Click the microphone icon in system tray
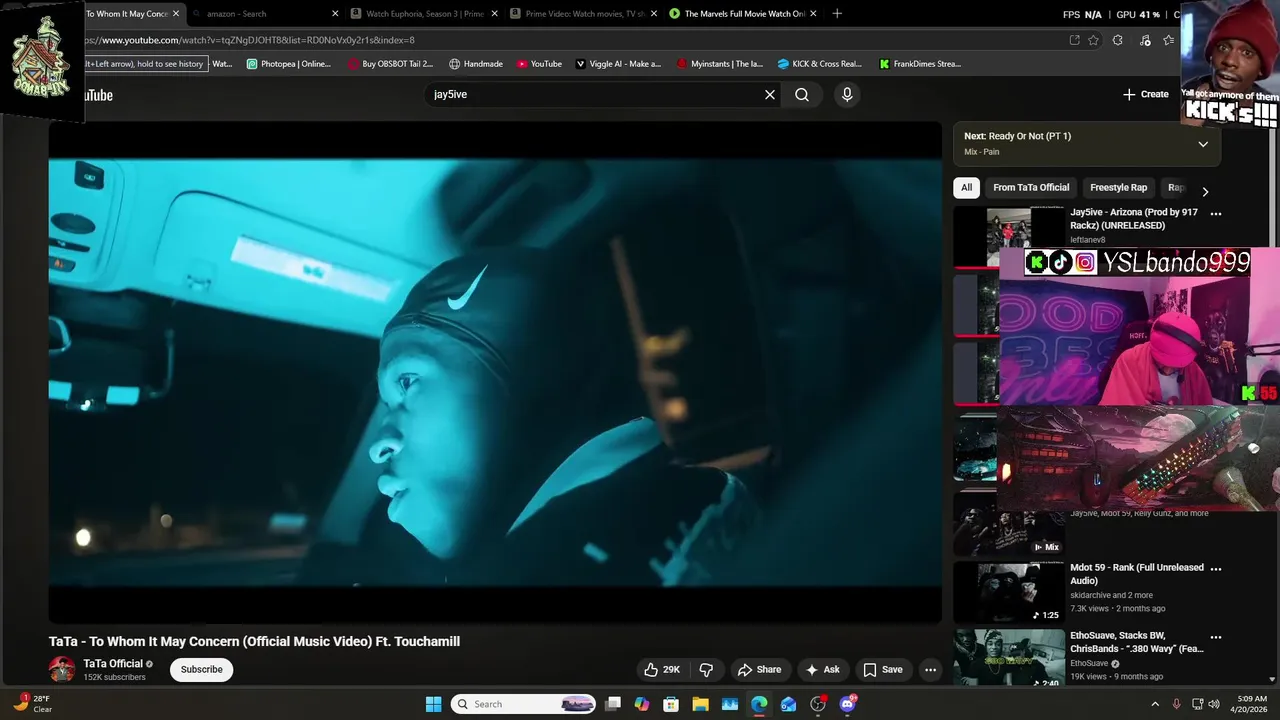The width and height of the screenshot is (1280, 720). pos(1176,704)
